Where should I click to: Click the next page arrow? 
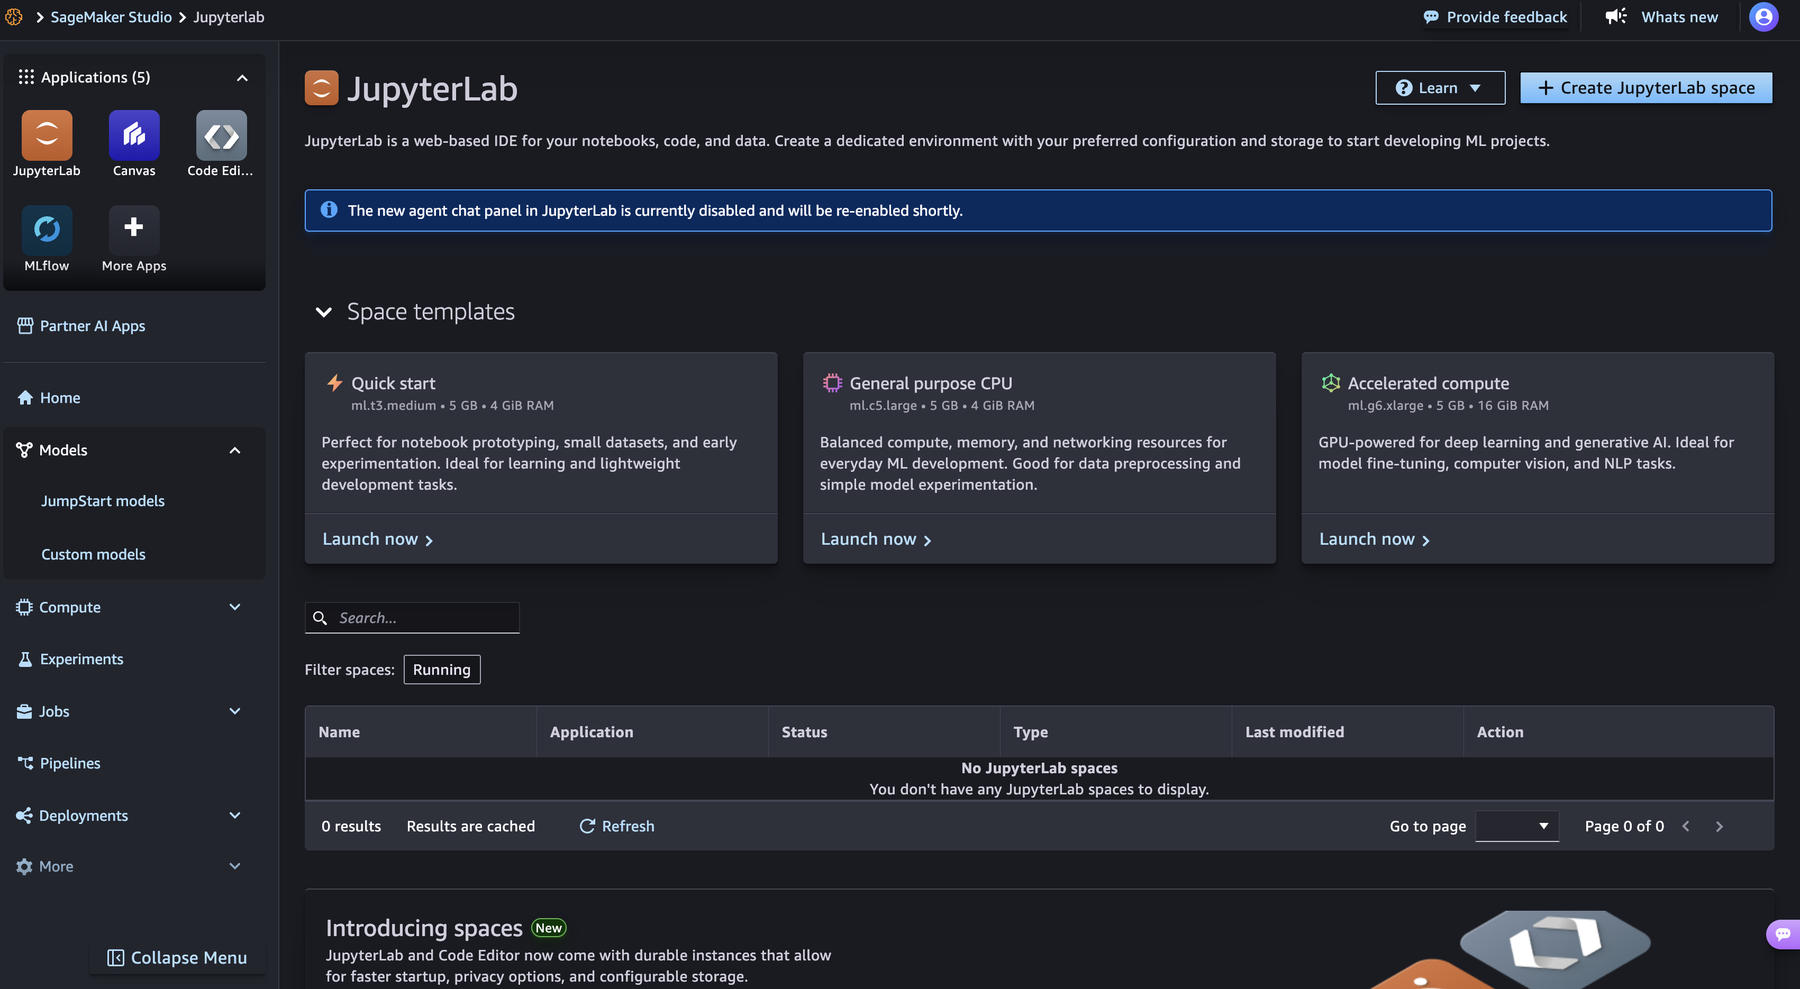(1719, 826)
